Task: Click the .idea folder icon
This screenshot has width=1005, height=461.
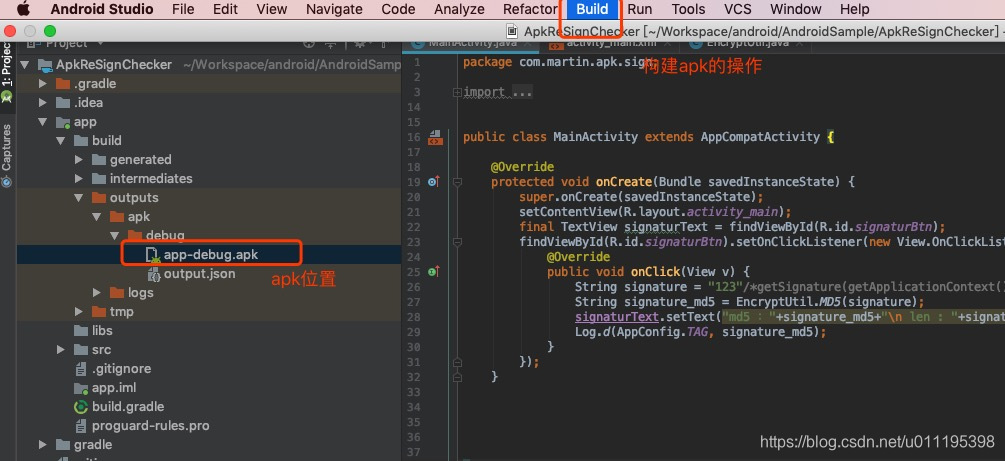Action: click(63, 103)
